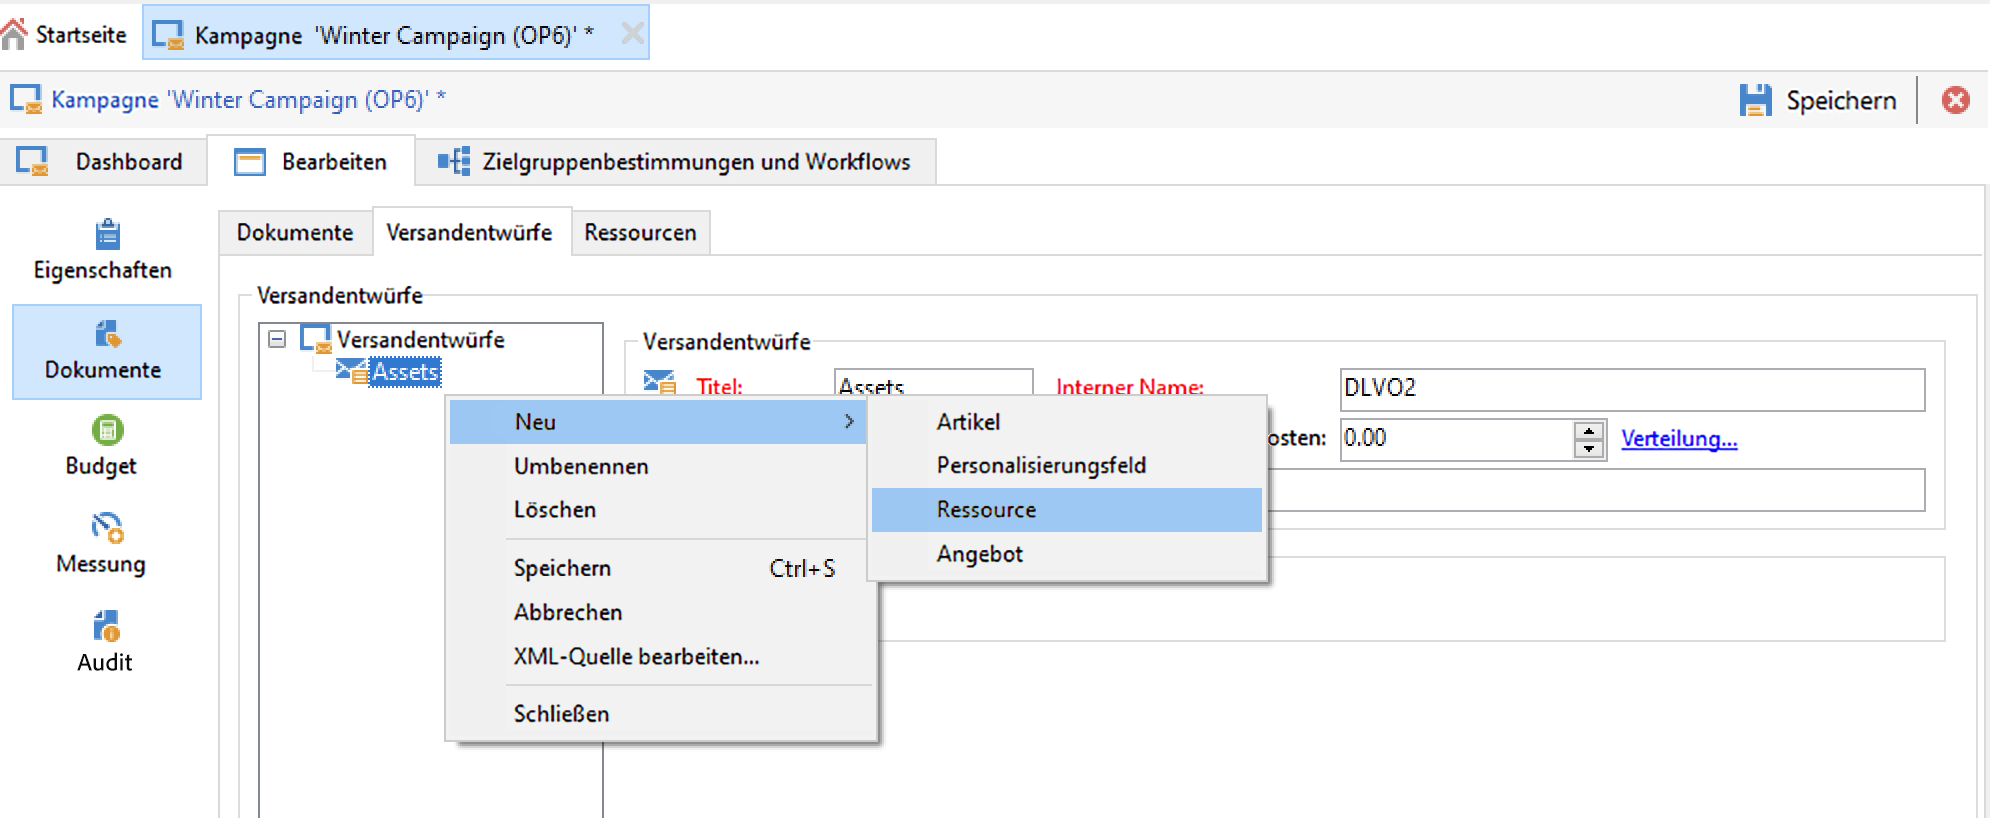Select the Dokumente sidebar icon
The height and width of the screenshot is (818, 1990).
point(107,333)
